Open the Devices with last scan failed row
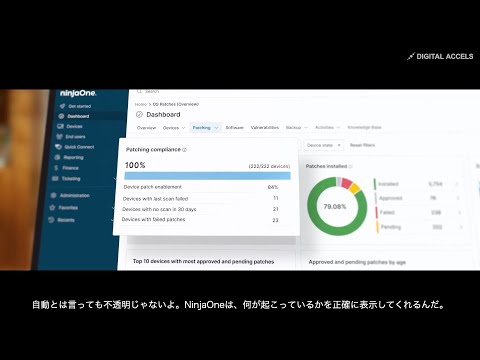This screenshot has height=360, width=480. coord(200,199)
